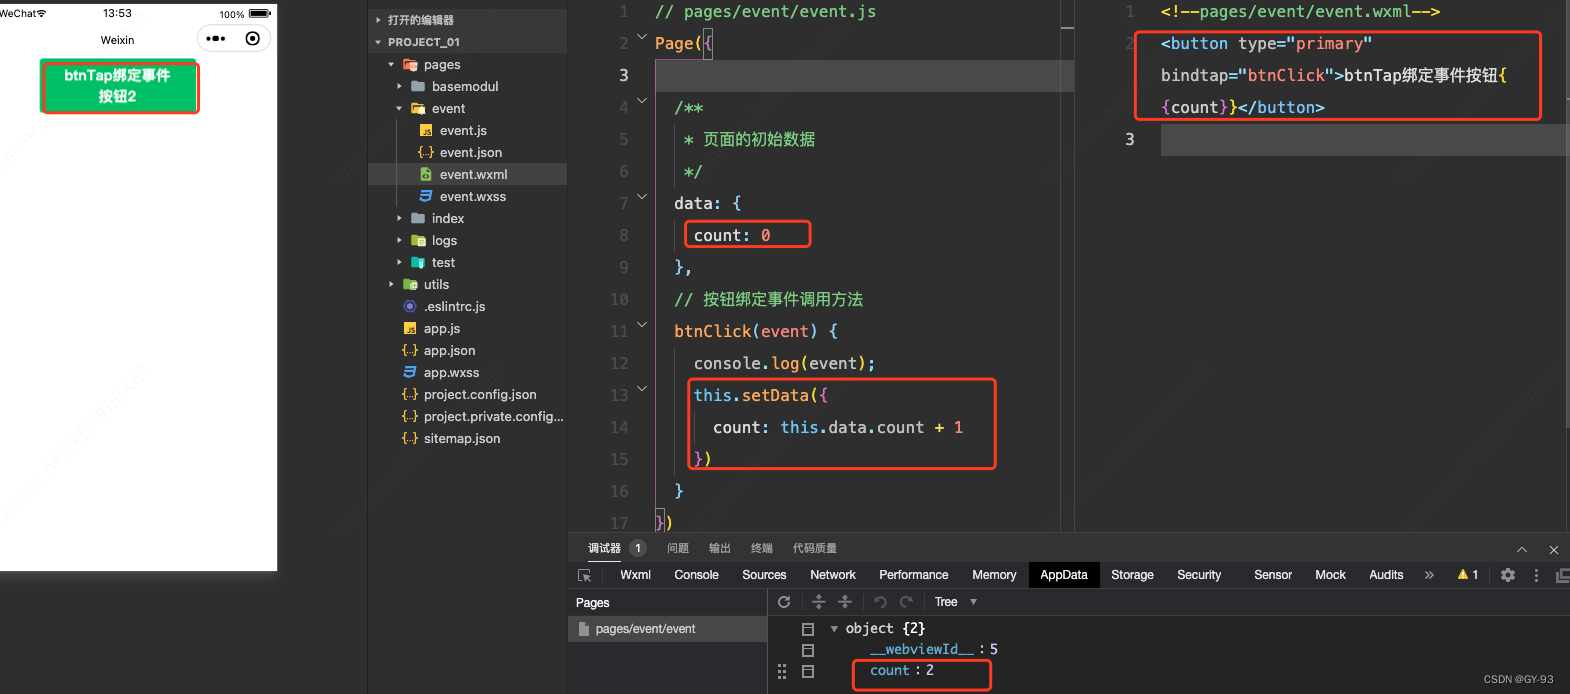Switch to the 终端 panel tab
The width and height of the screenshot is (1570, 694).
tap(762, 549)
